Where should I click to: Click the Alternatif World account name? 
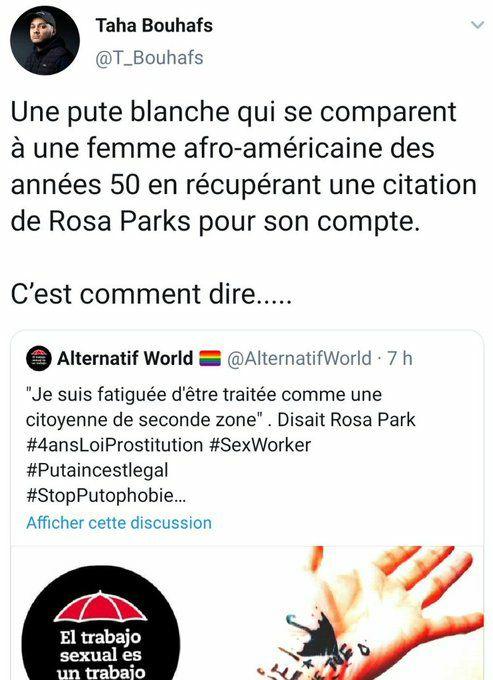125,358
